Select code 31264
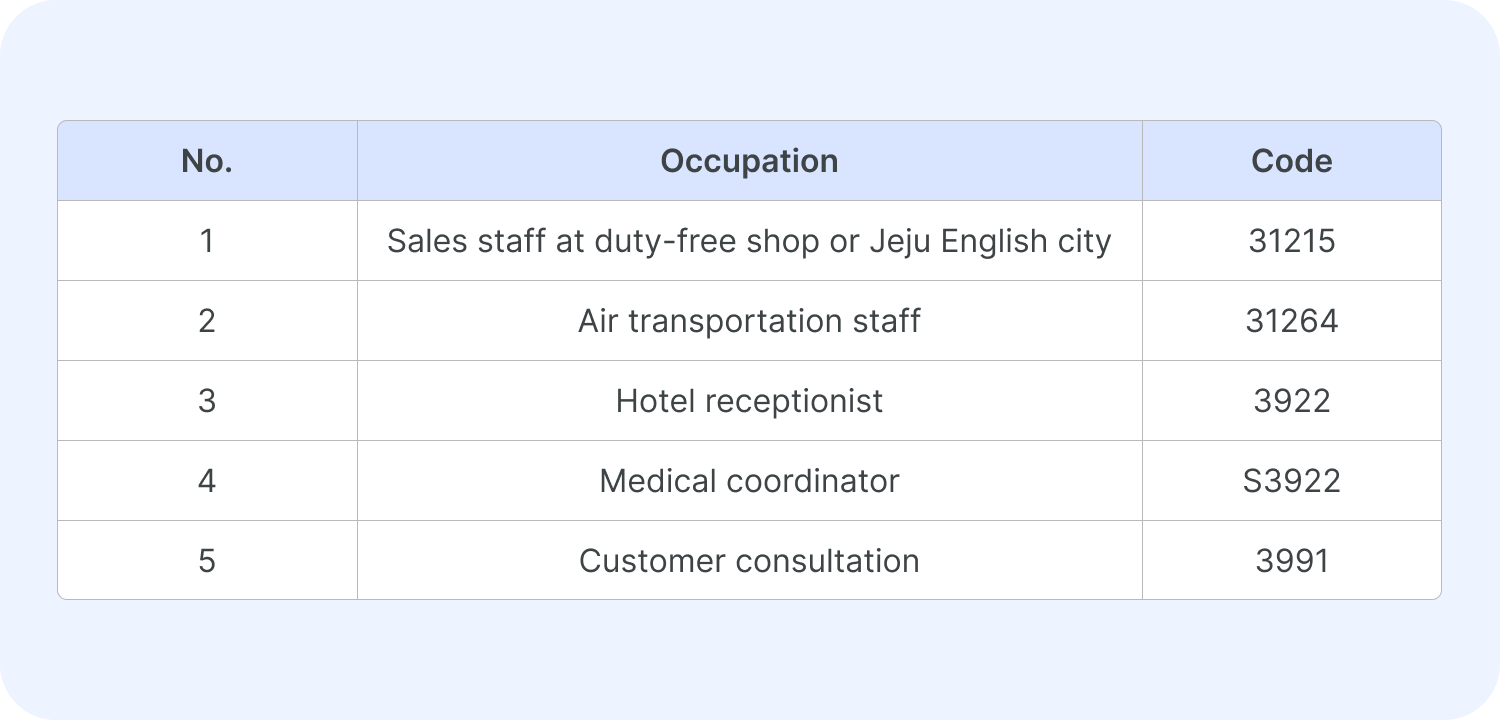The height and width of the screenshot is (720, 1500). [x=1291, y=321]
